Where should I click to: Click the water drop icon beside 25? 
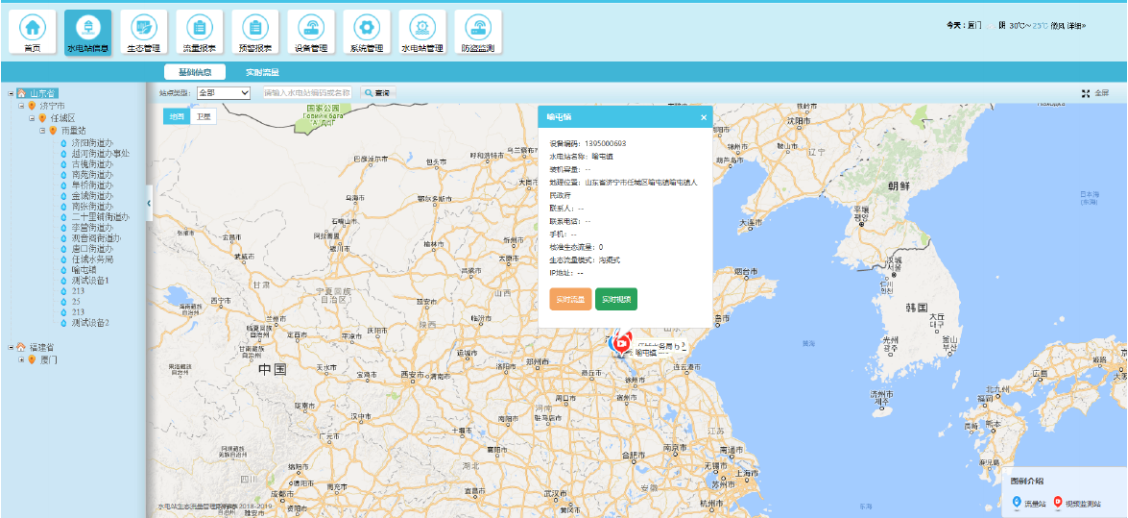(63, 301)
